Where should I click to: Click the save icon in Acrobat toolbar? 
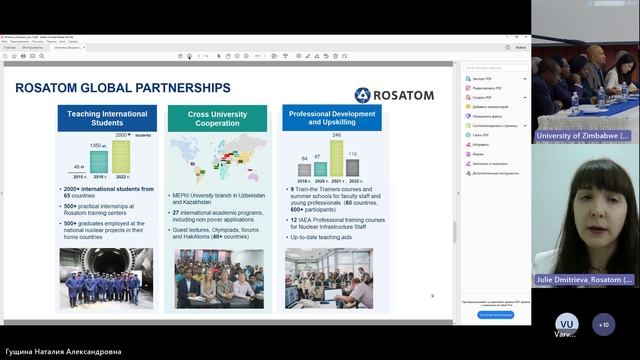point(5,56)
